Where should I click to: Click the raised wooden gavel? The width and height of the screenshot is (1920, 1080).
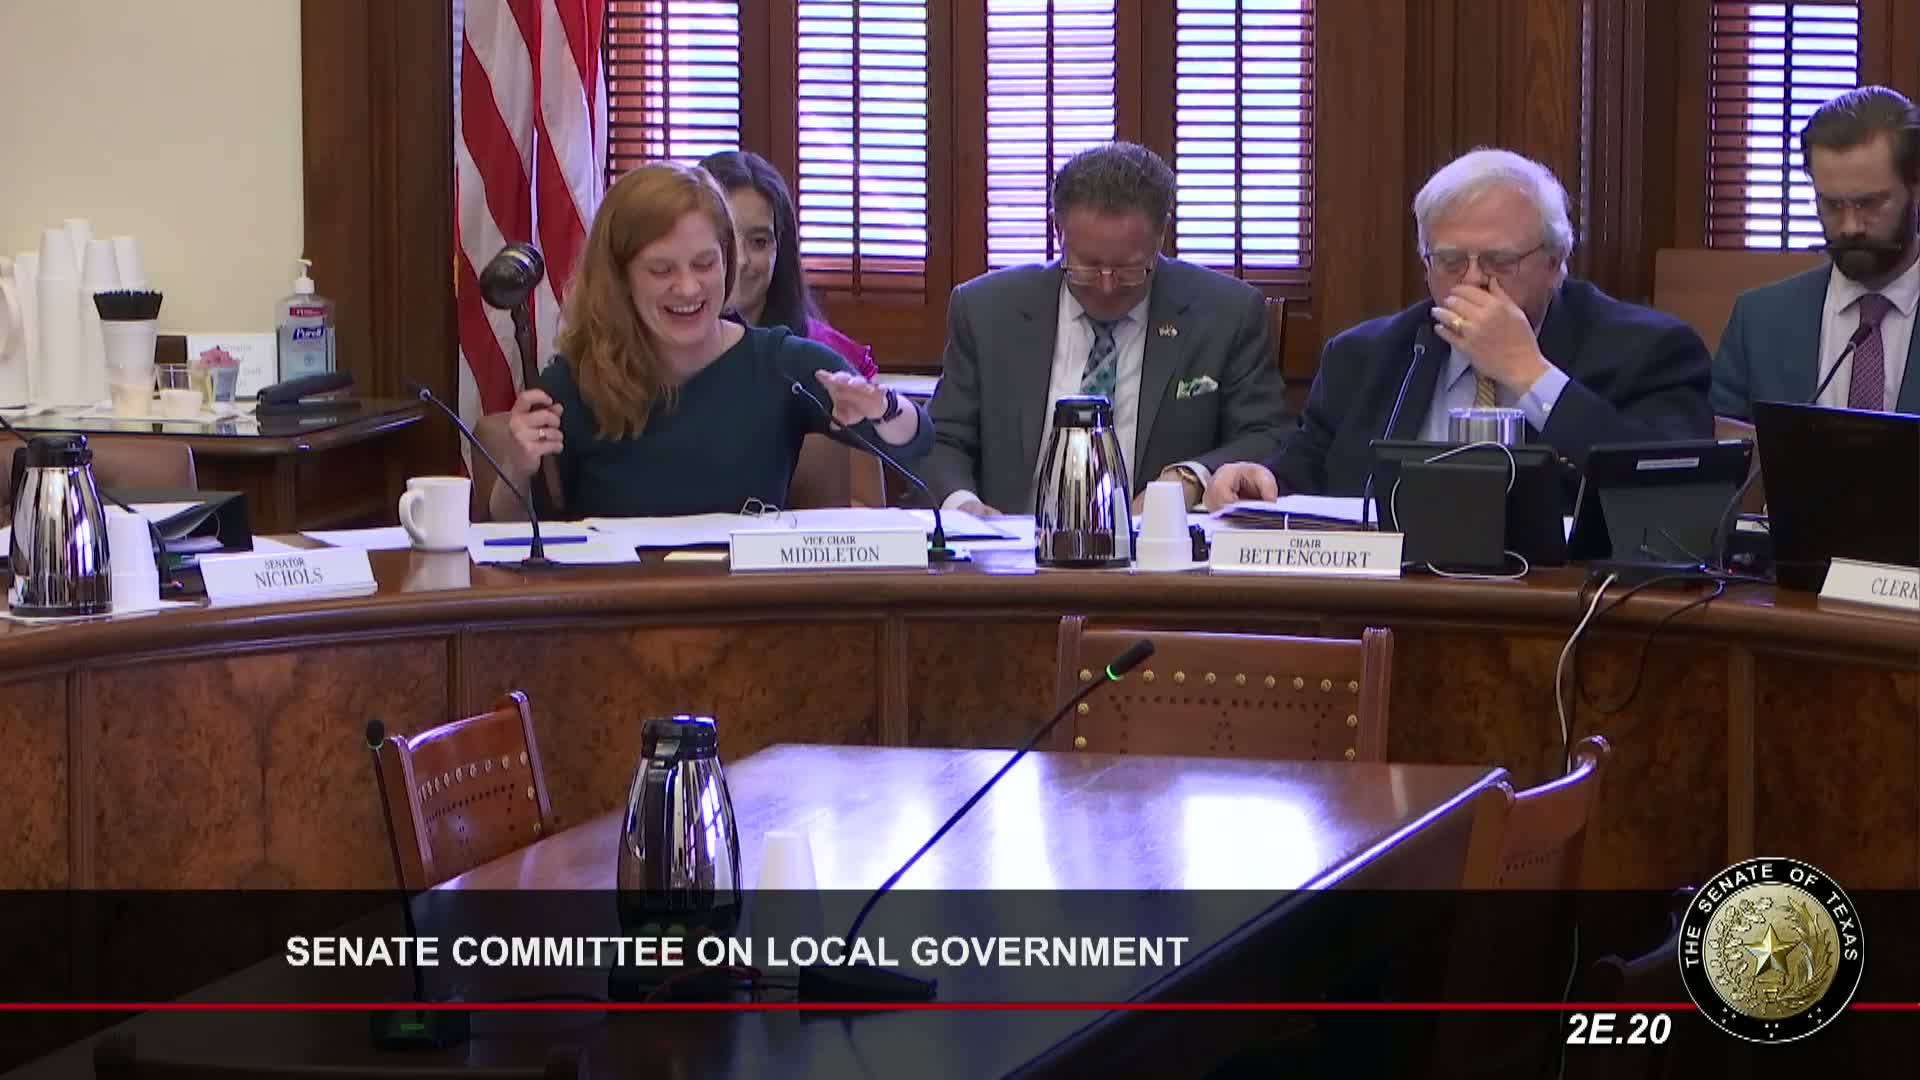click(512, 275)
